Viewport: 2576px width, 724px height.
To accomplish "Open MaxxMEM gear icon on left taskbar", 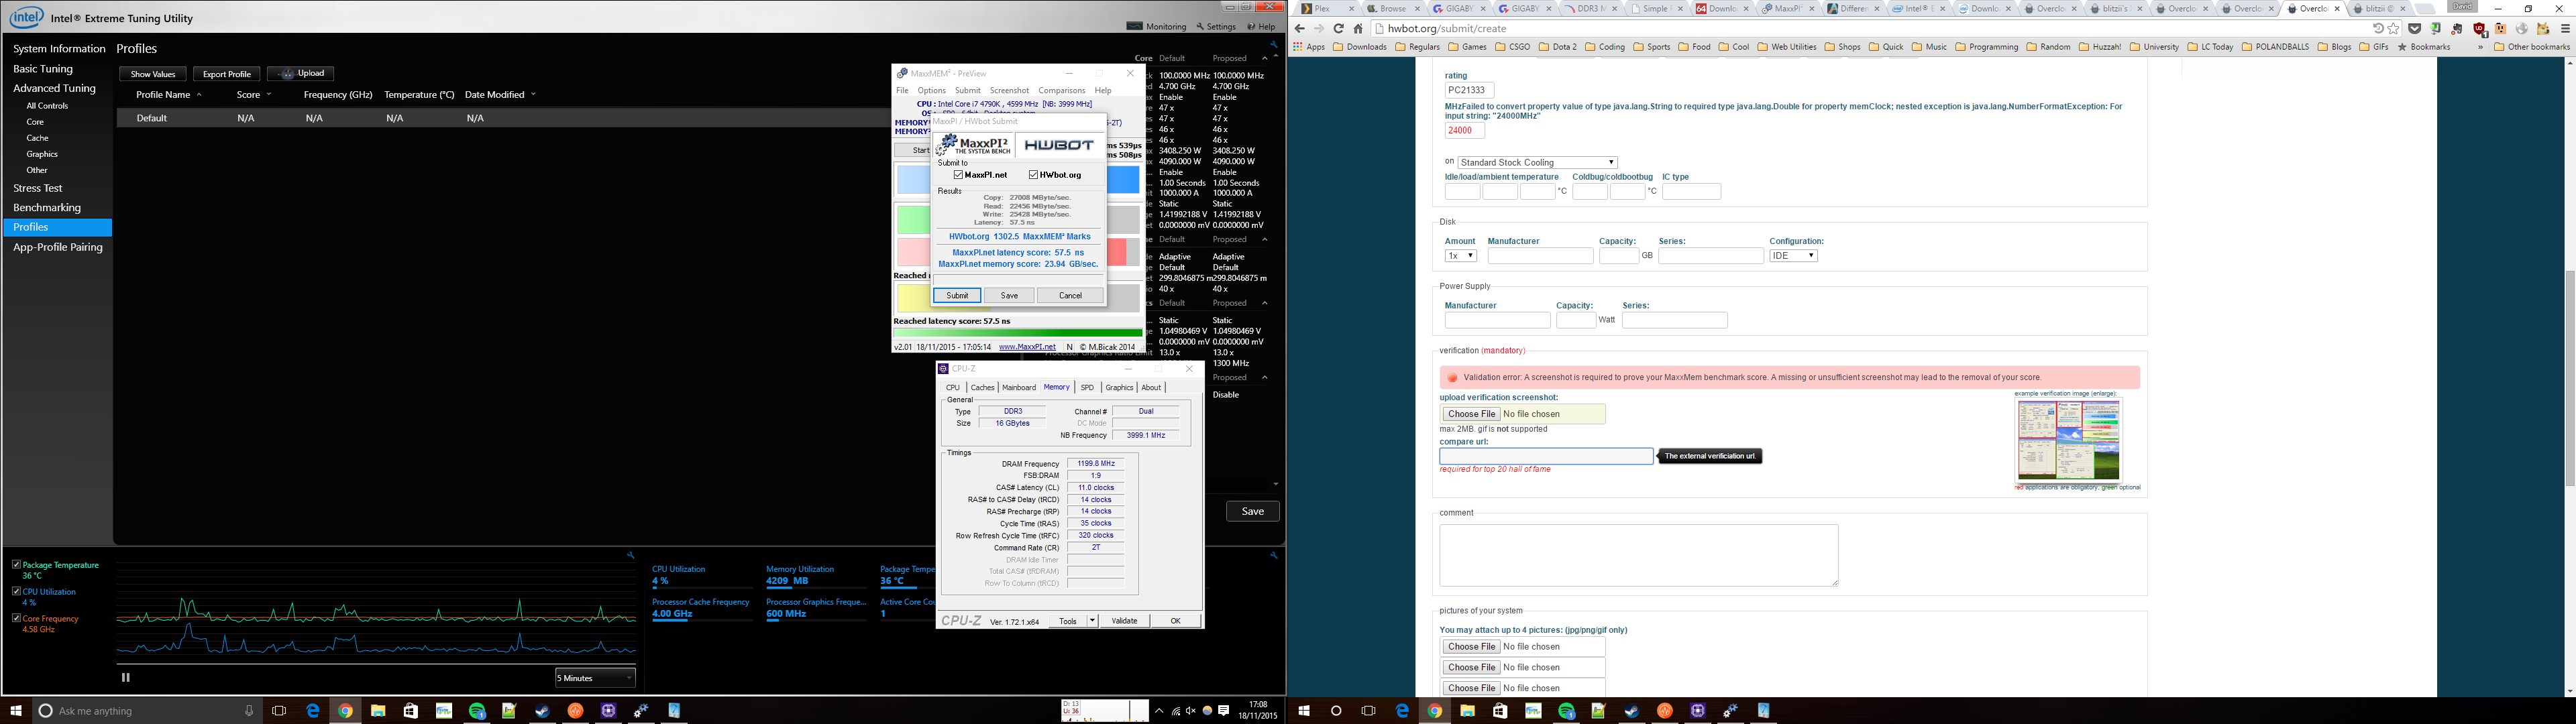I will tap(642, 711).
